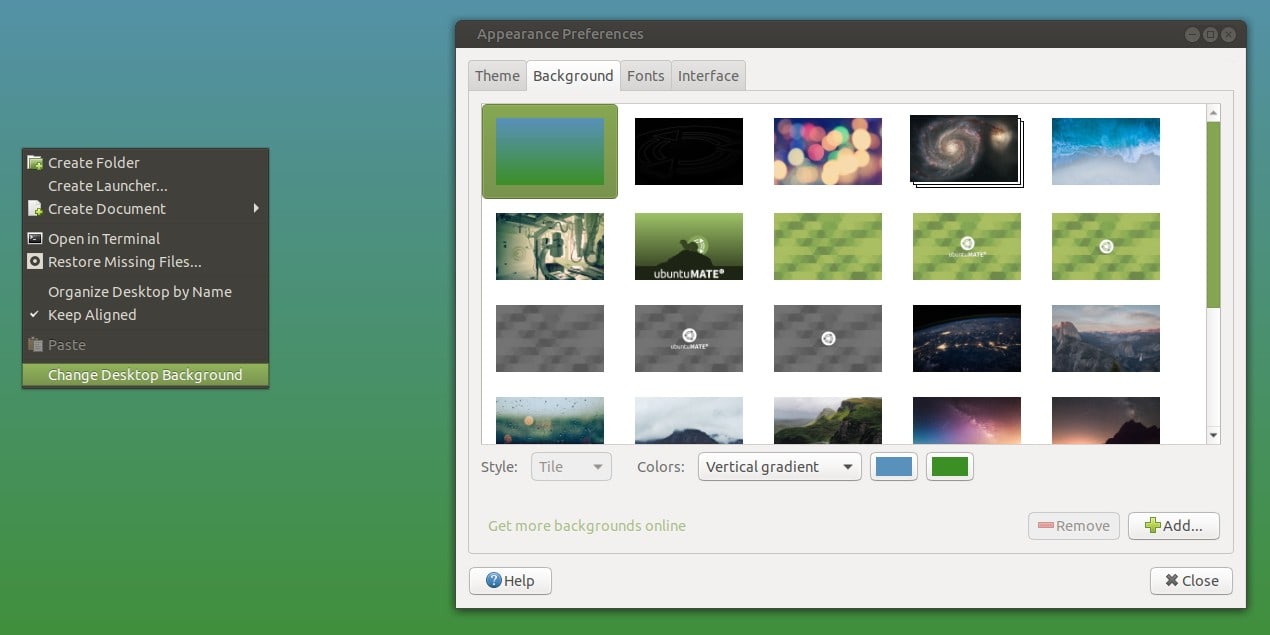Select the Earth at night wallpaper
Screen dimensions: 1270x635
[x=966, y=338]
